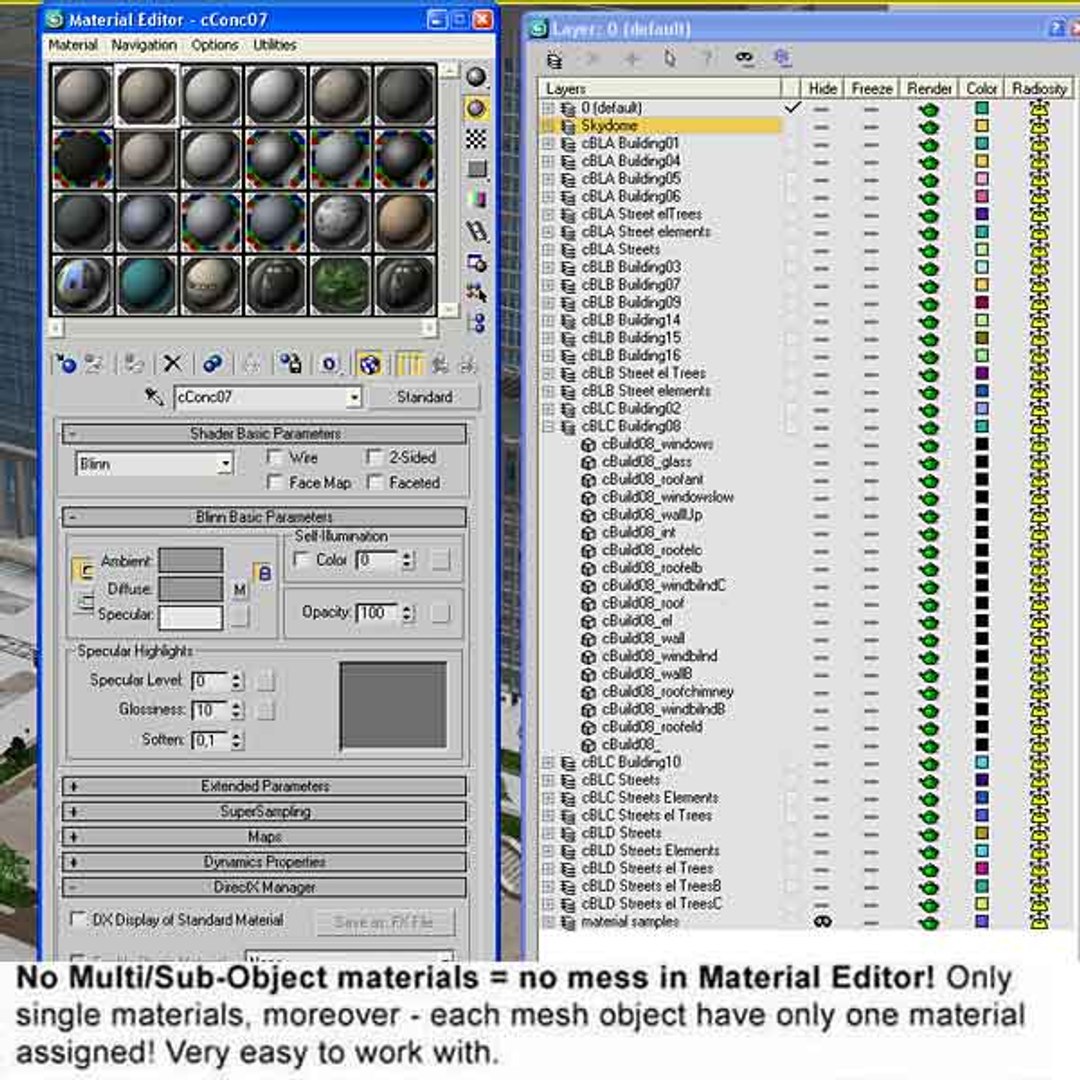This screenshot has width=1080, height=1080.
Task: Click Hide/Unhide All Layers glasses icon
Action: click(744, 57)
